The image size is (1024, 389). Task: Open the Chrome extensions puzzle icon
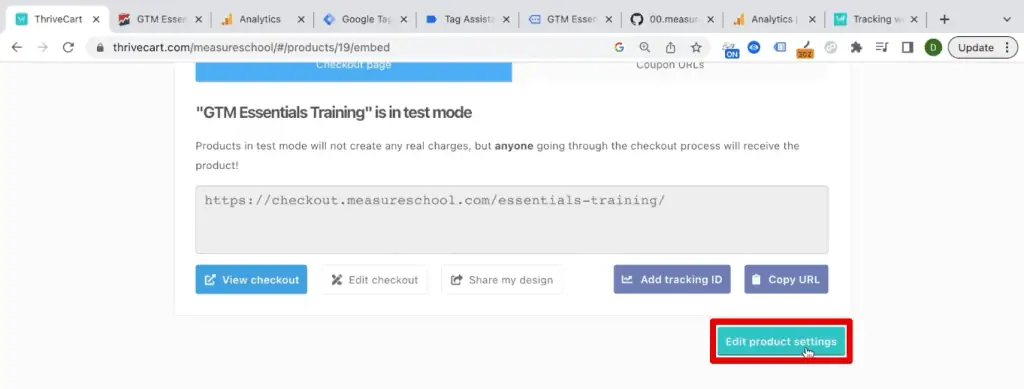pos(856,48)
